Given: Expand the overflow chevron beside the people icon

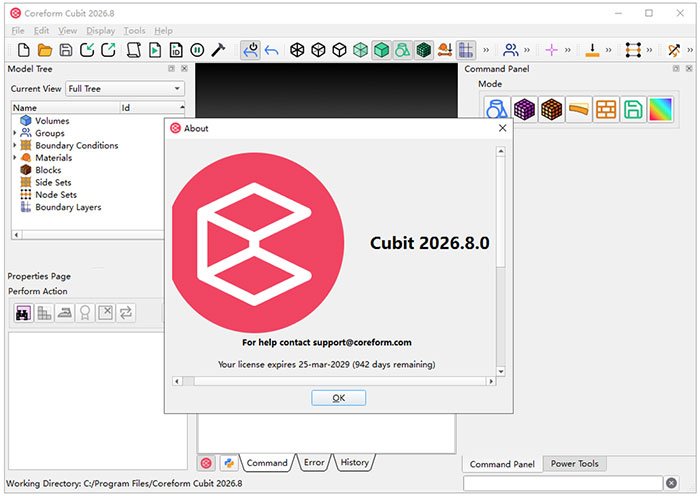Looking at the screenshot, I should click(x=527, y=50).
